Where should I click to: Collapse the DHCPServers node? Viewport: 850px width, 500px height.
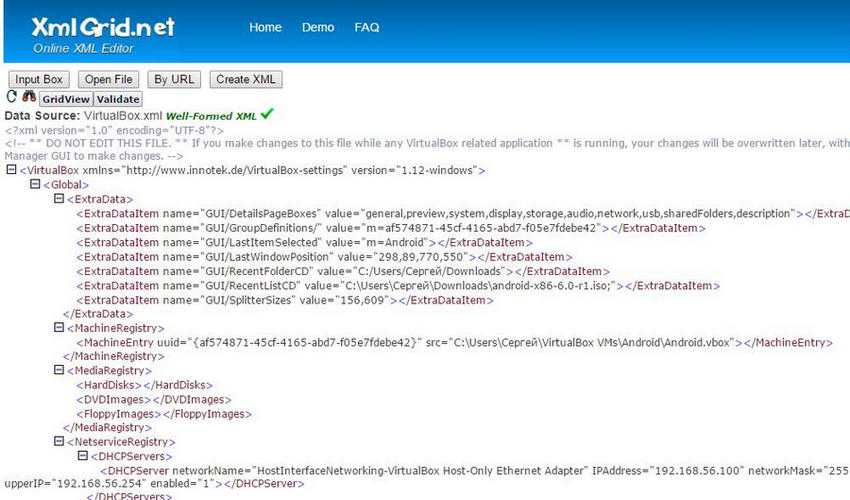point(83,456)
